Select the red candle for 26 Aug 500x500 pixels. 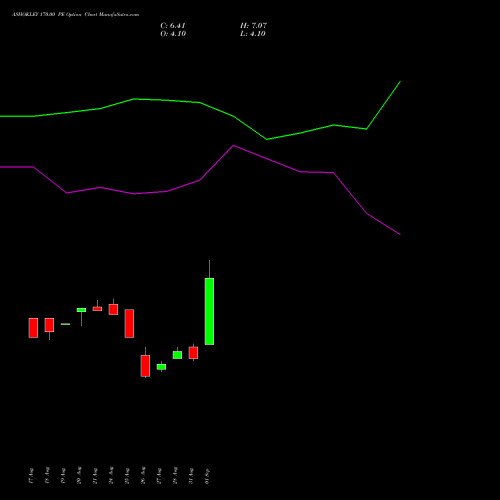[145, 366]
